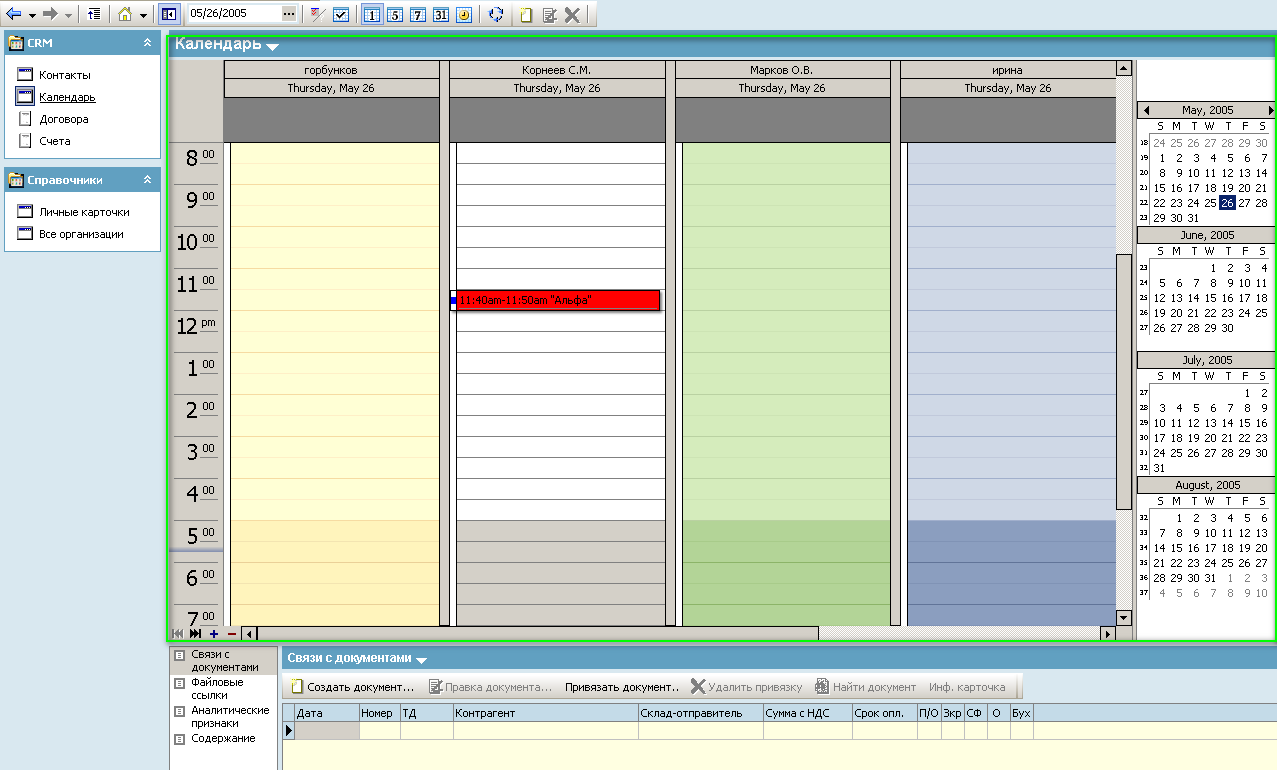Click the skip-to-last navigator icon

coord(195,633)
